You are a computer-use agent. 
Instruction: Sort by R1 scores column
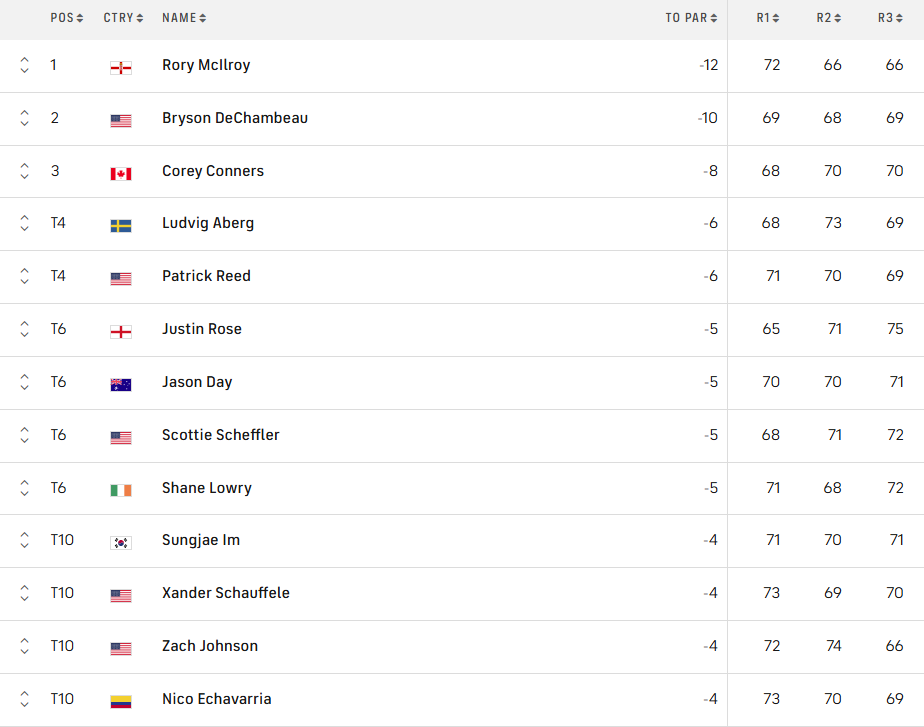point(768,18)
